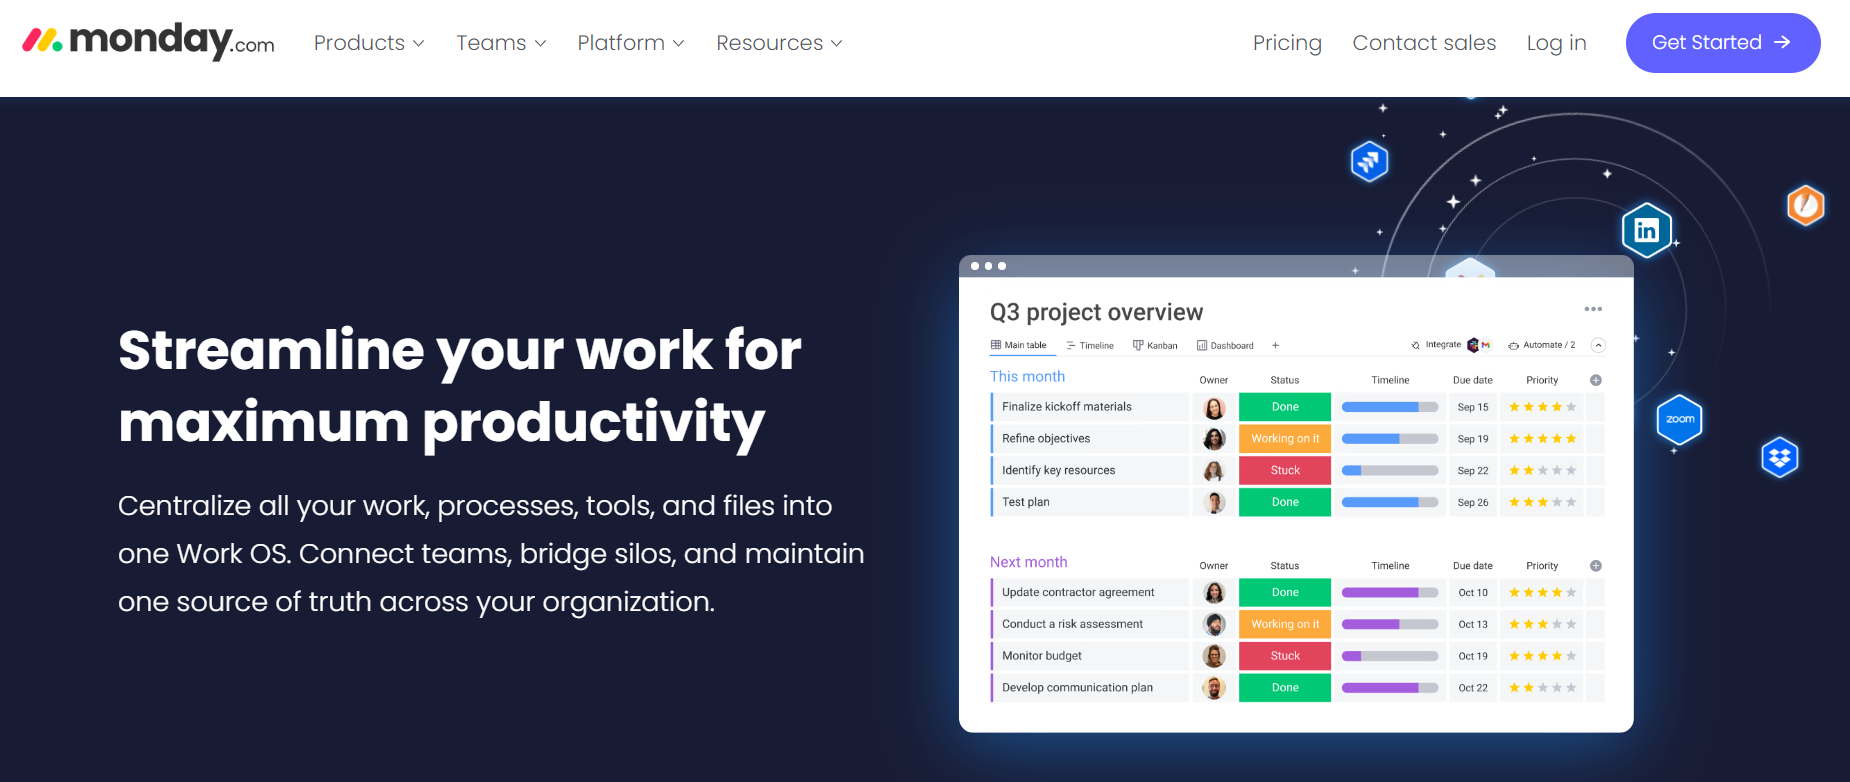This screenshot has width=1850, height=782.
Task: Click the monday.com logo
Action: coord(148,42)
